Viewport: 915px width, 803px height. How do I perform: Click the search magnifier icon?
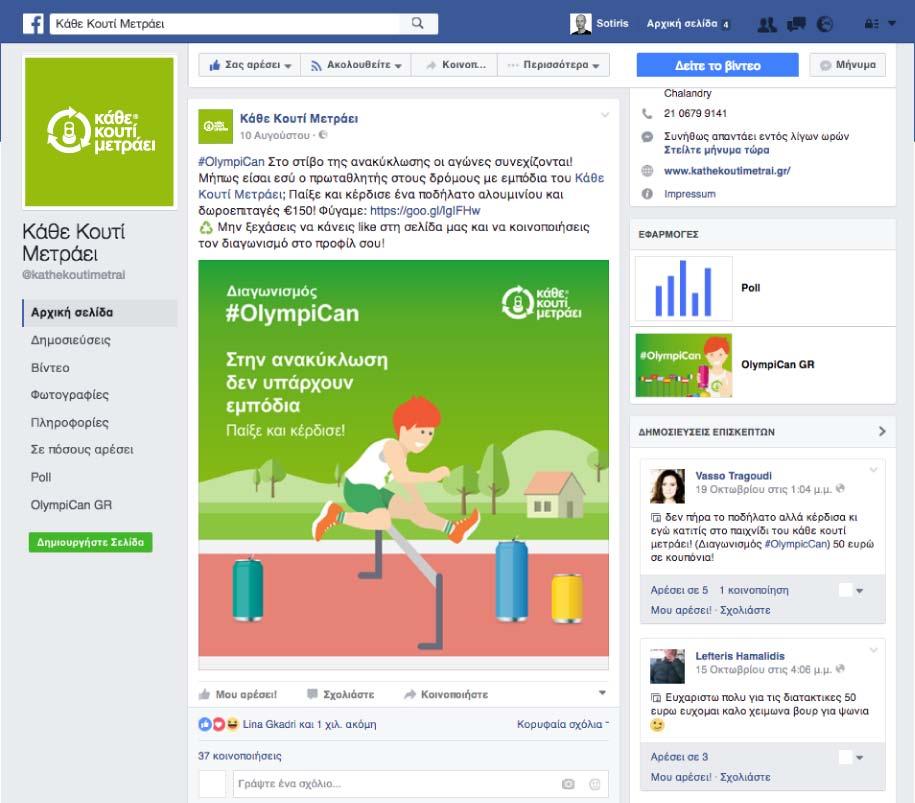point(417,23)
